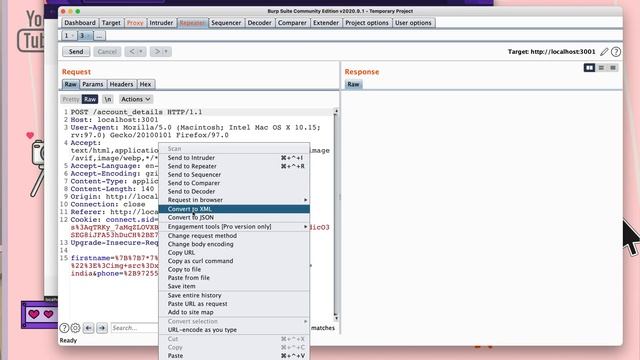
Task: Open the help icon beside Target
Action: pos(616,52)
